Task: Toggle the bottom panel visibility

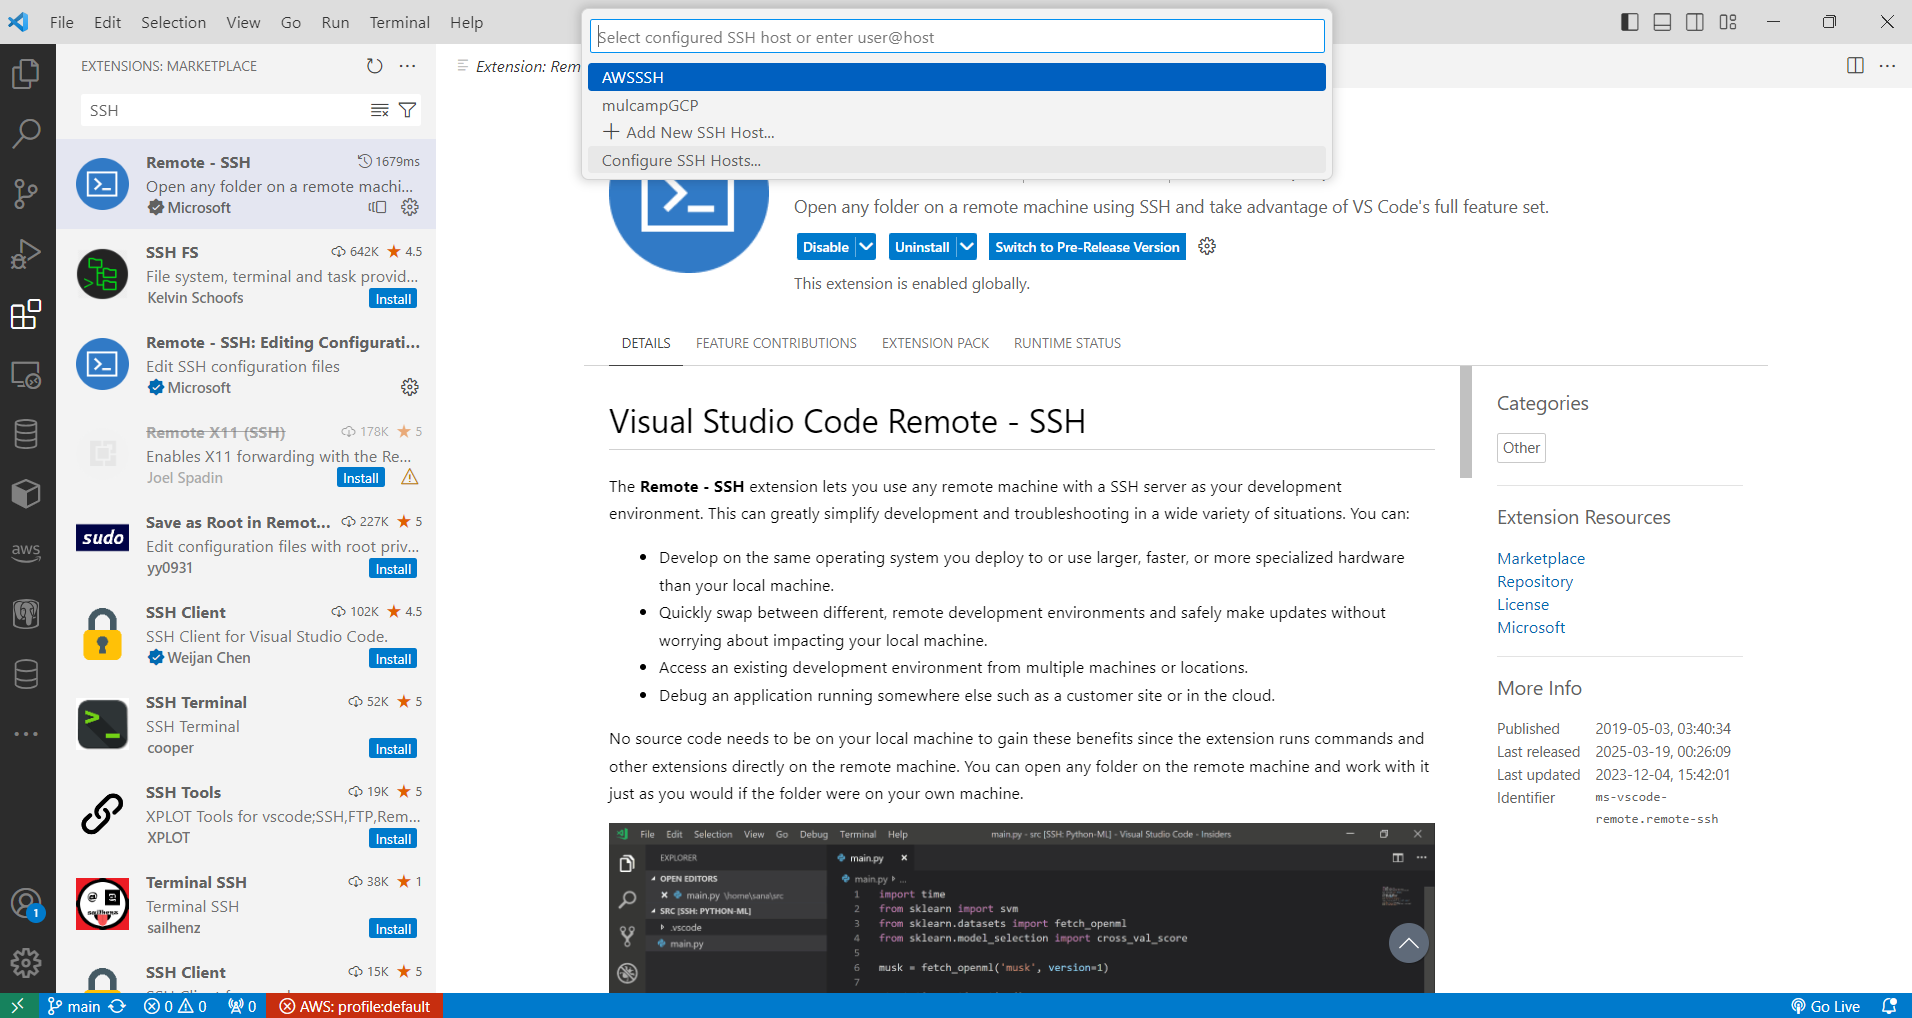Action: (1662, 22)
